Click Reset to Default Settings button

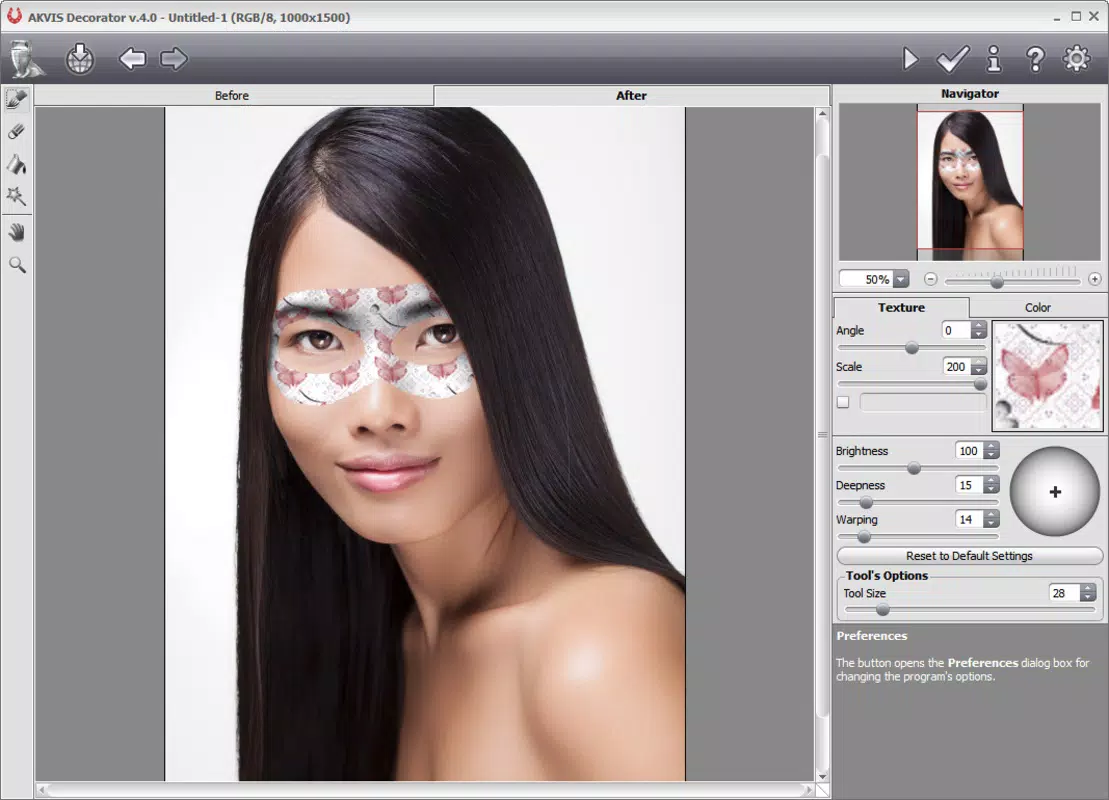tap(969, 556)
